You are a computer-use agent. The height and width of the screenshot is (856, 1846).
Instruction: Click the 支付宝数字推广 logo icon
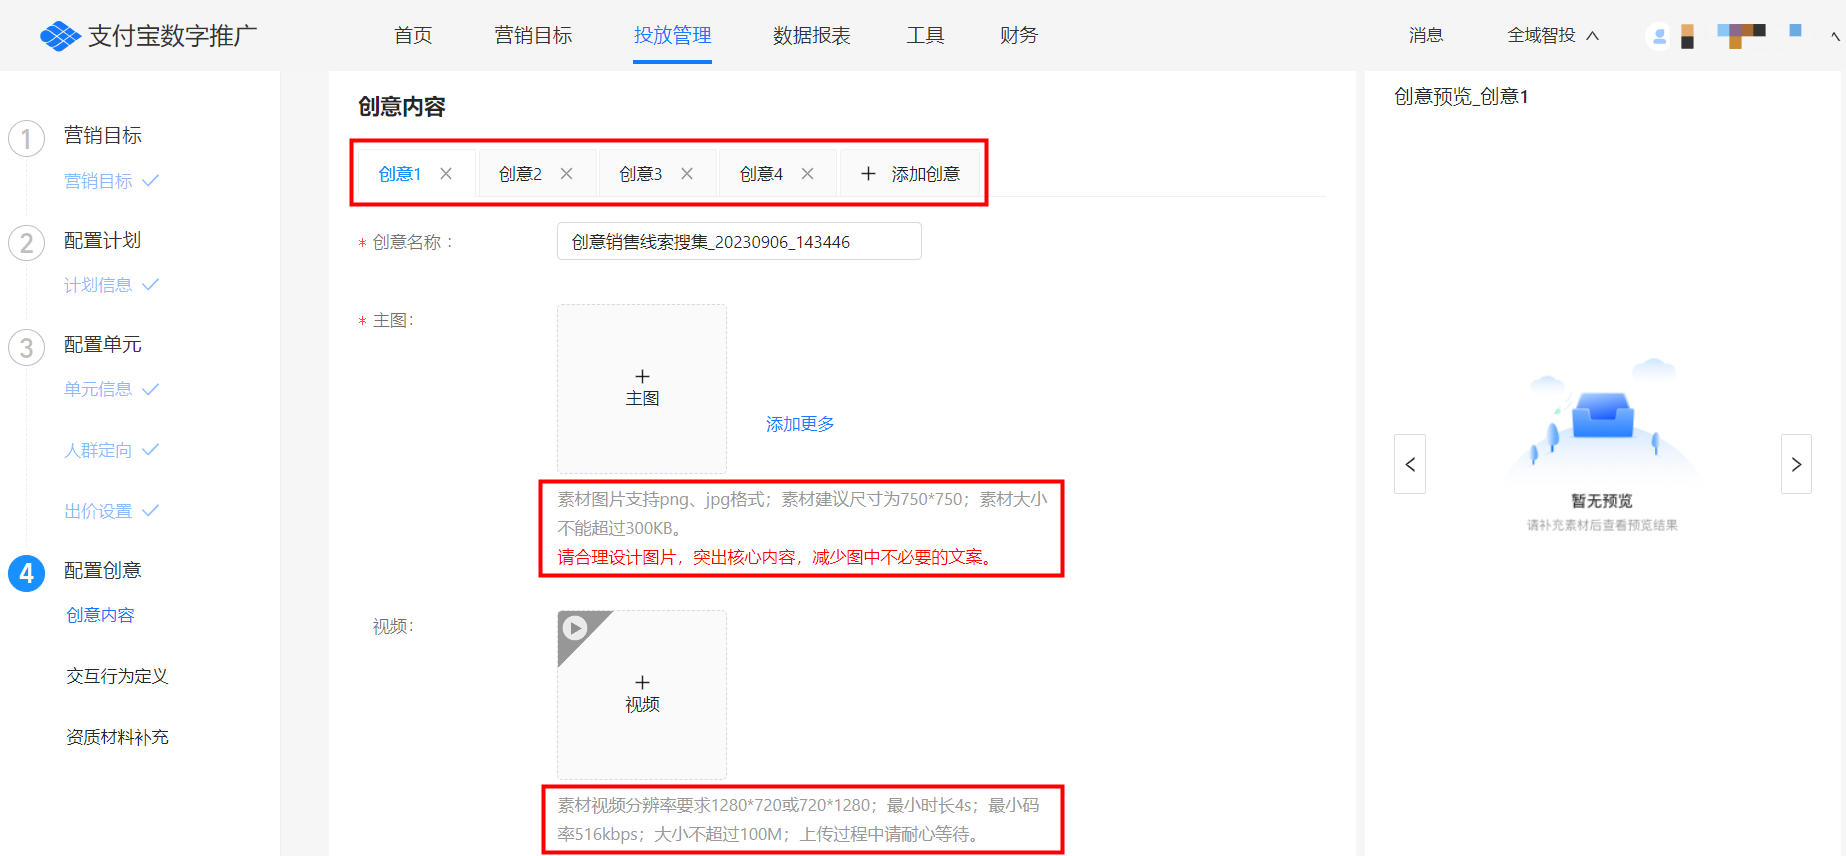tap(60, 36)
